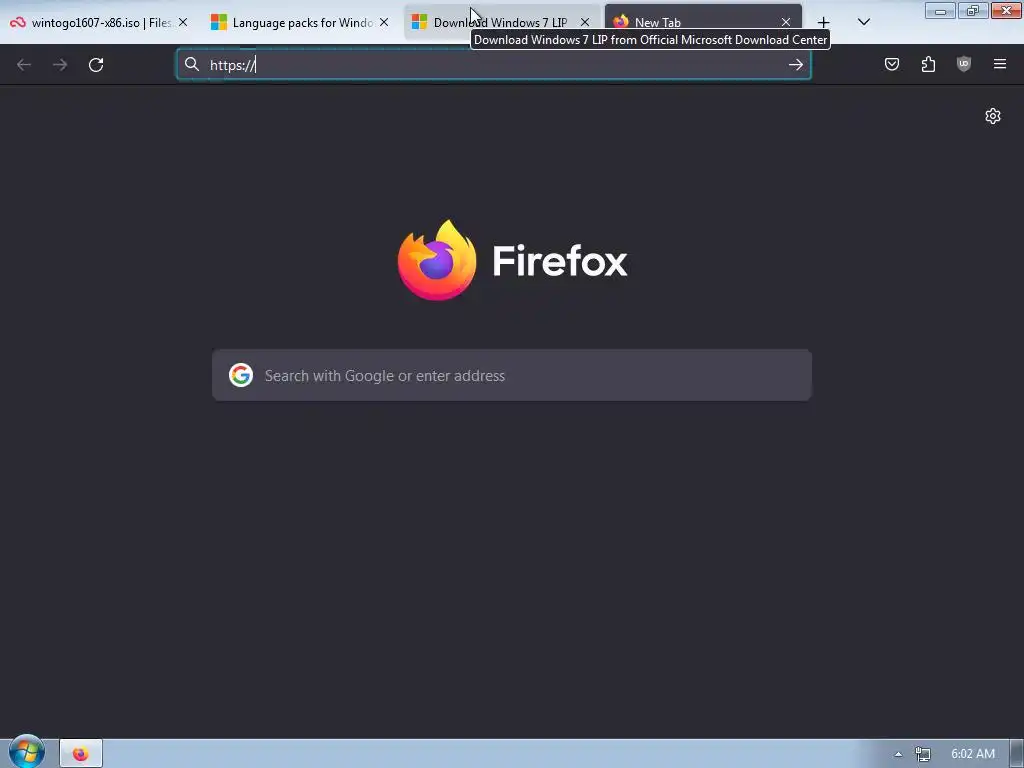Viewport: 1024px width, 768px height.
Task: Personalize new tab with gear icon
Action: 993,116
